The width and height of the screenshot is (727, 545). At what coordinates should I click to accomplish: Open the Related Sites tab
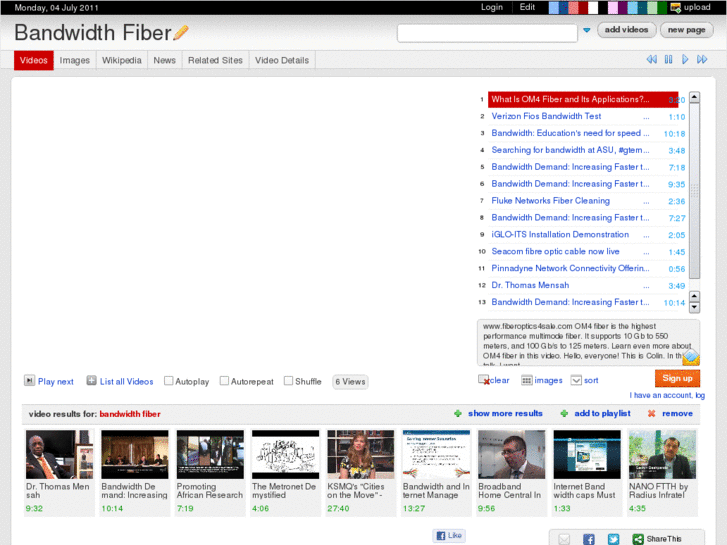point(215,60)
